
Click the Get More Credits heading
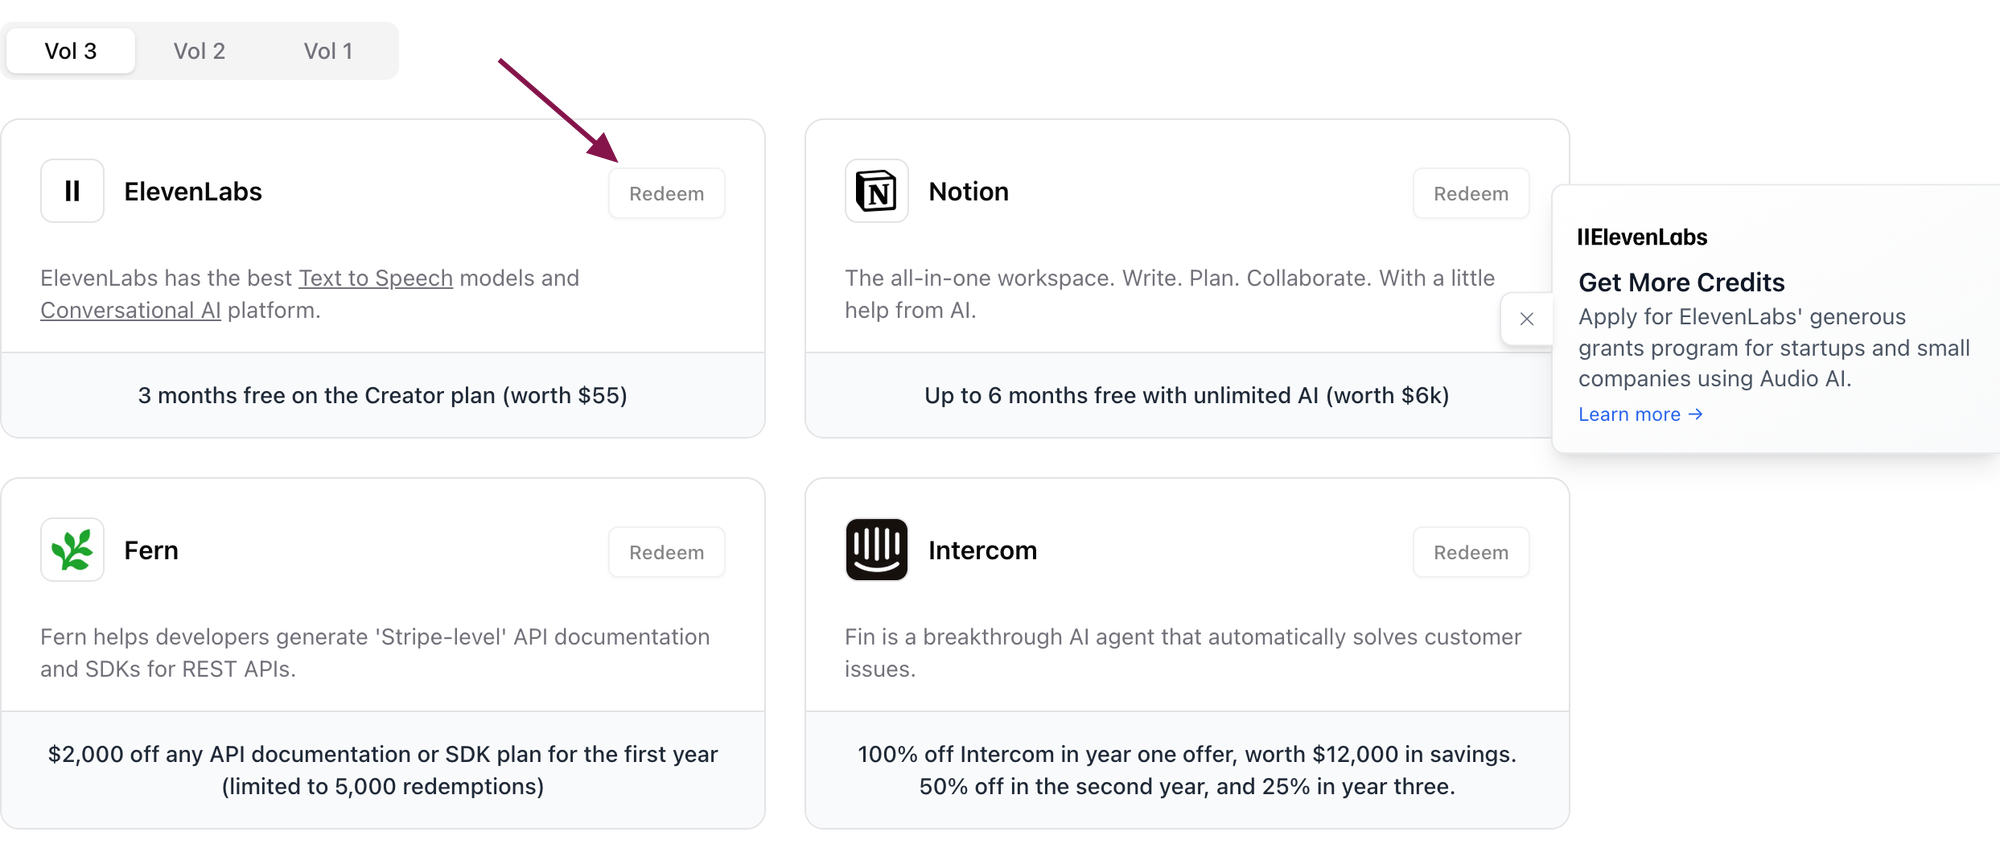tap(1681, 282)
